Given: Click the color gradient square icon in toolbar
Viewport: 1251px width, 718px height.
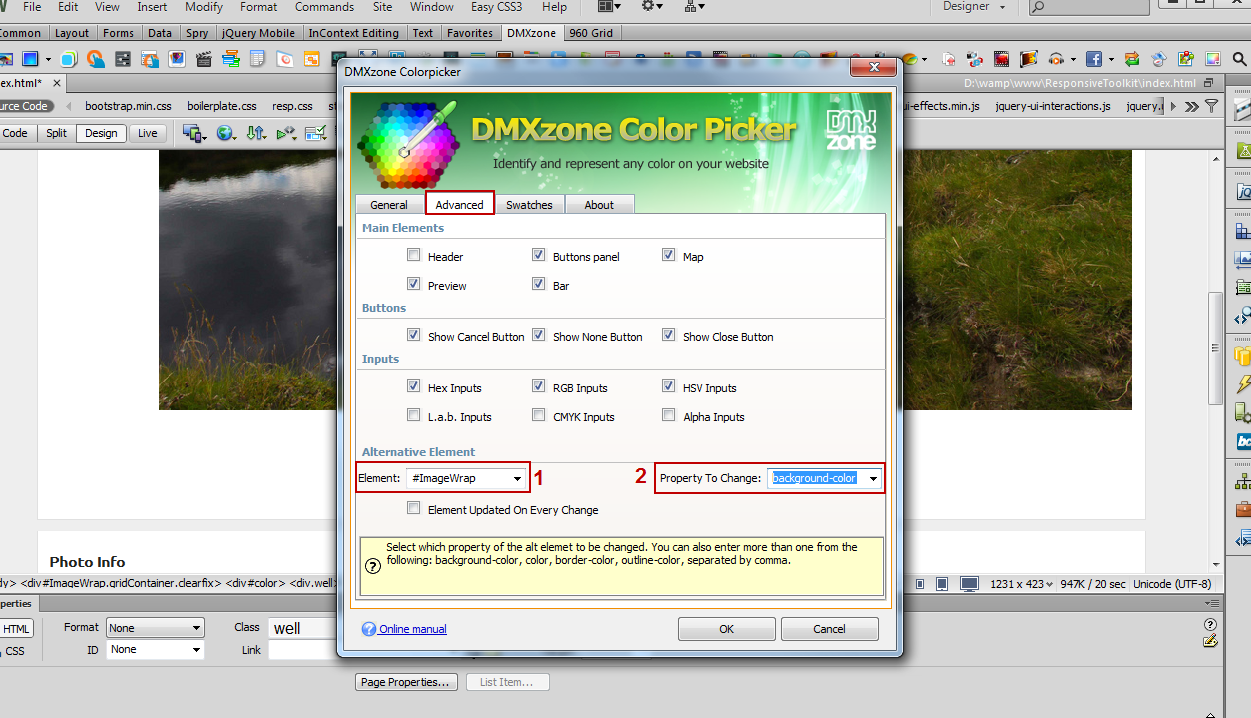Looking at the screenshot, I should tap(1213, 59).
